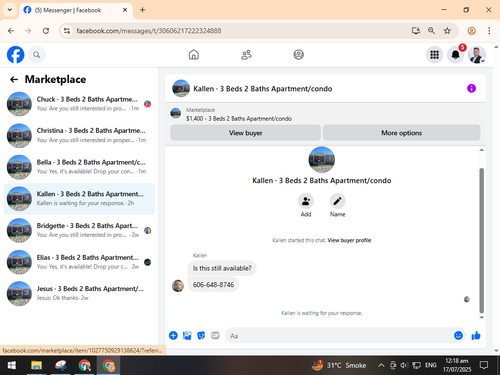Open the Friends icon in top navigation
The height and width of the screenshot is (375, 500).
246,55
